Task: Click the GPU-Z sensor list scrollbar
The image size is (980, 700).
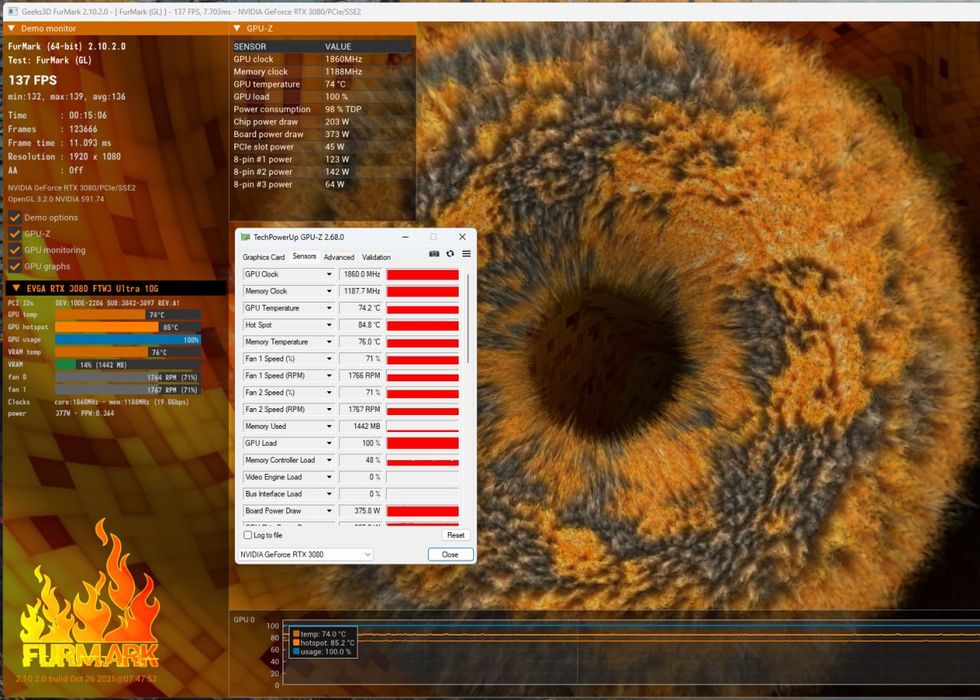Action: 468,319
